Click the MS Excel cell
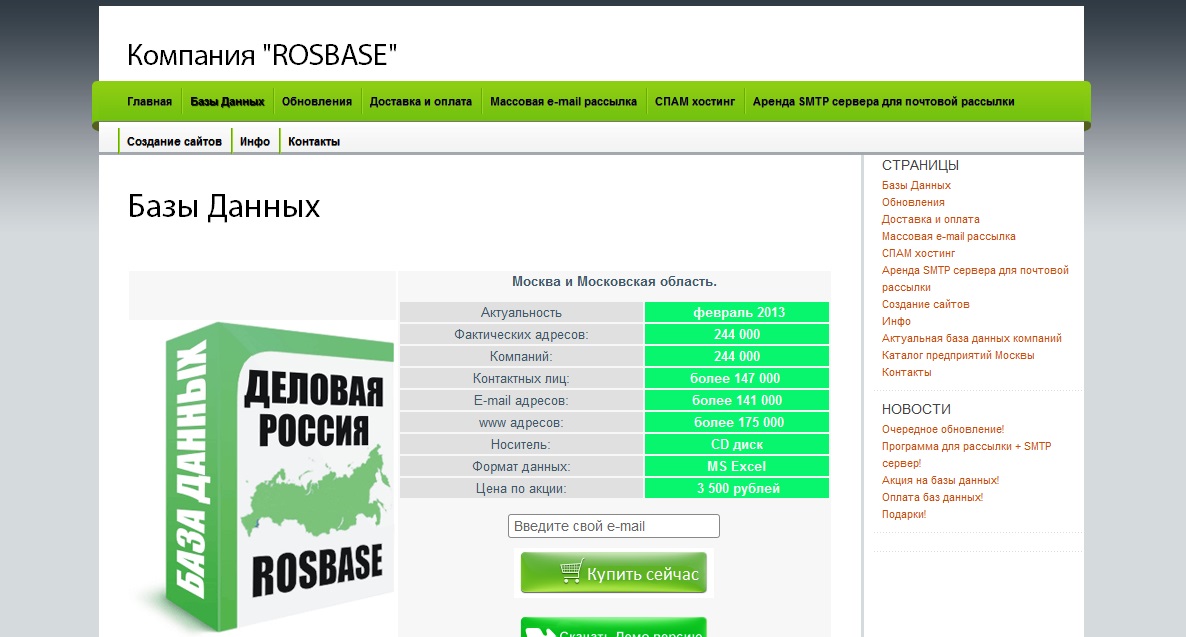The height and width of the screenshot is (637, 1186). [737, 466]
